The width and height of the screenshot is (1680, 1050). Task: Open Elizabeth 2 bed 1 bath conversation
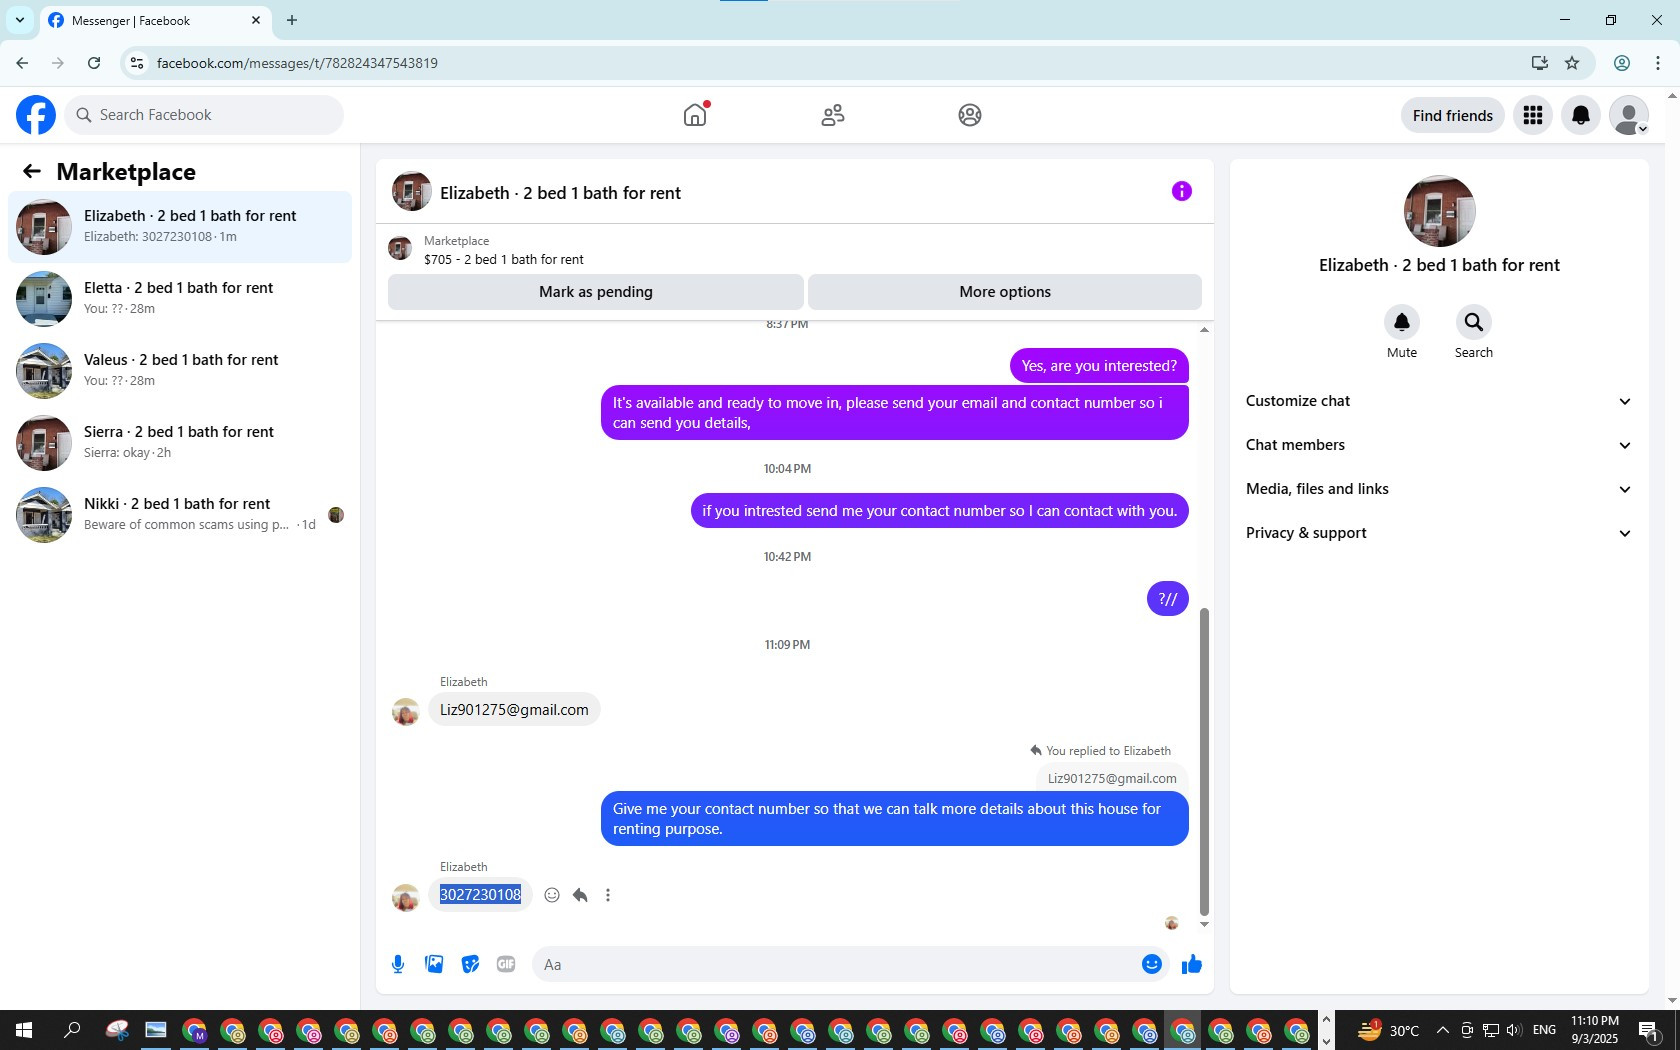tap(180, 227)
